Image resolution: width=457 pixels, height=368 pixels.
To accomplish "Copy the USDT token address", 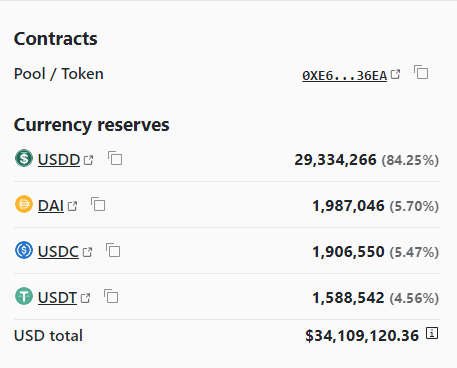I will click(111, 296).
